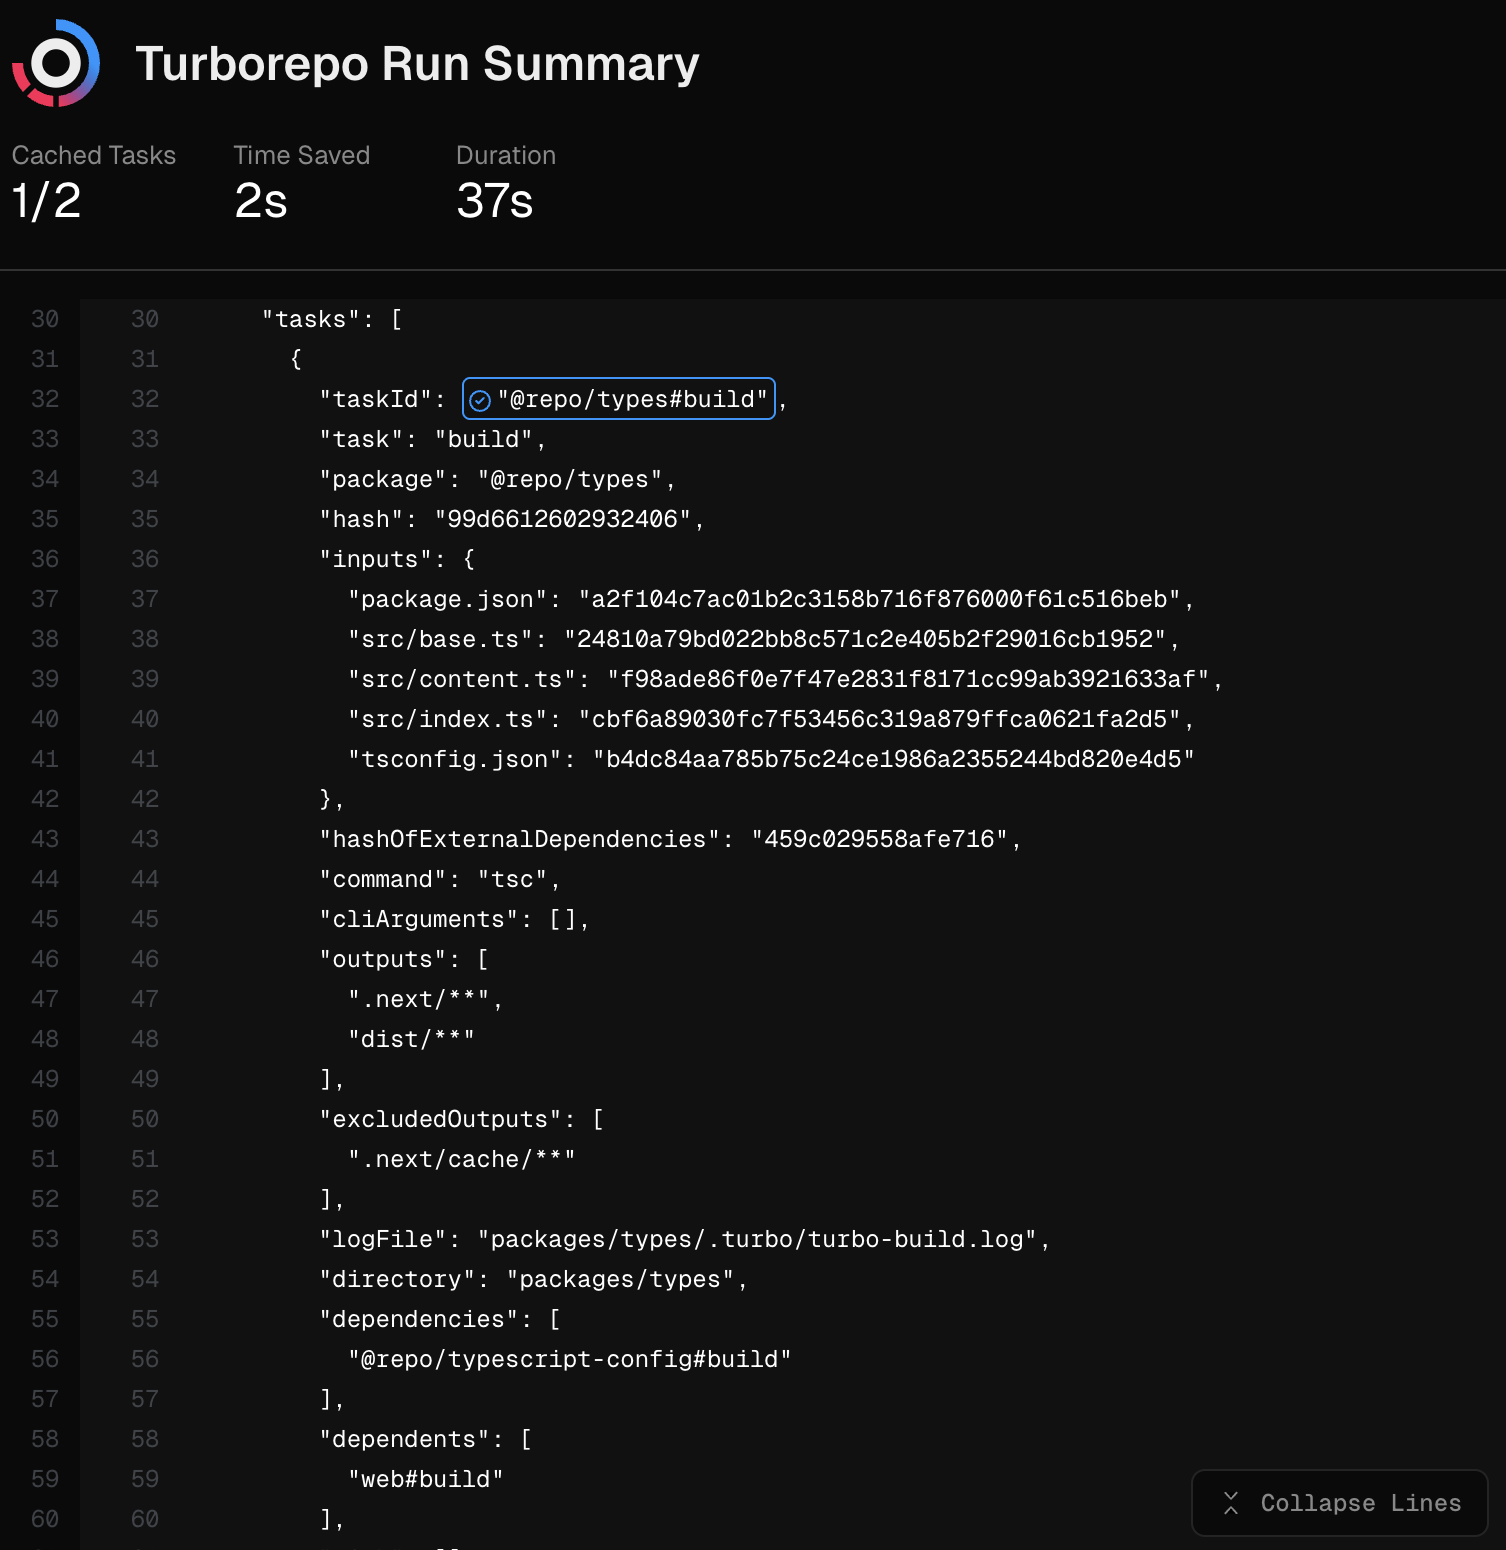Click the "command": "tsc" line
The image size is (1506, 1550).
pos(440,879)
